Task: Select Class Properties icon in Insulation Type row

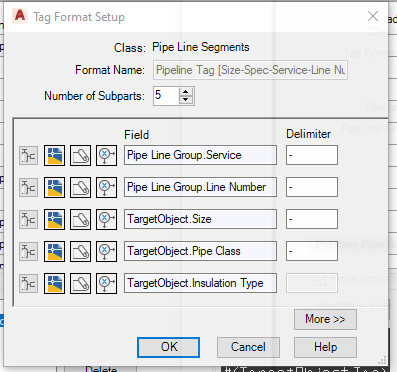Action: 28,283
